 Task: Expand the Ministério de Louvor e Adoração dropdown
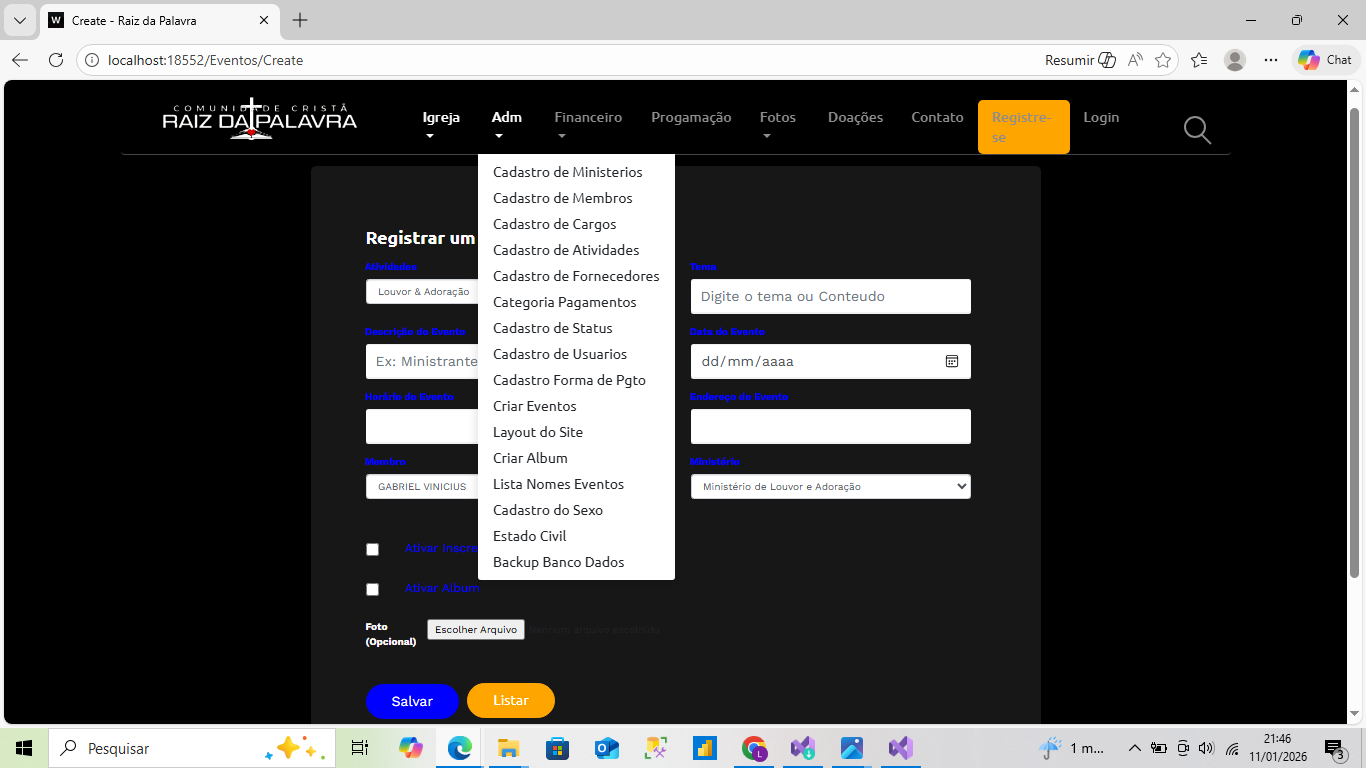pos(830,487)
